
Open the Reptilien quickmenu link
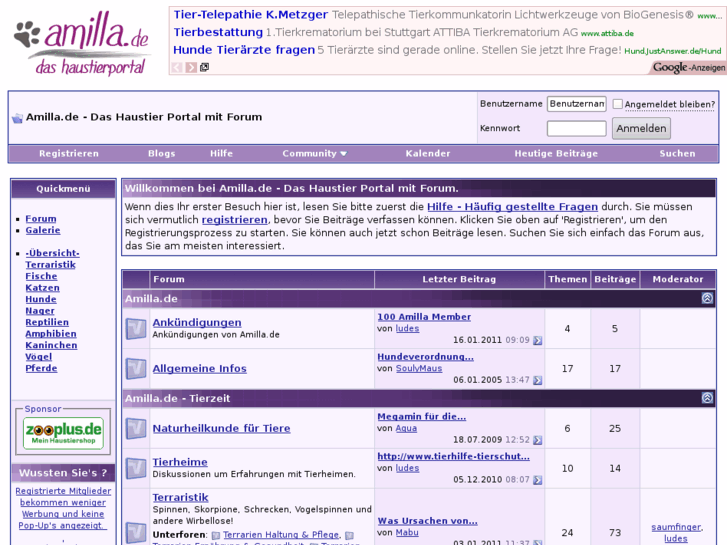[x=47, y=322]
